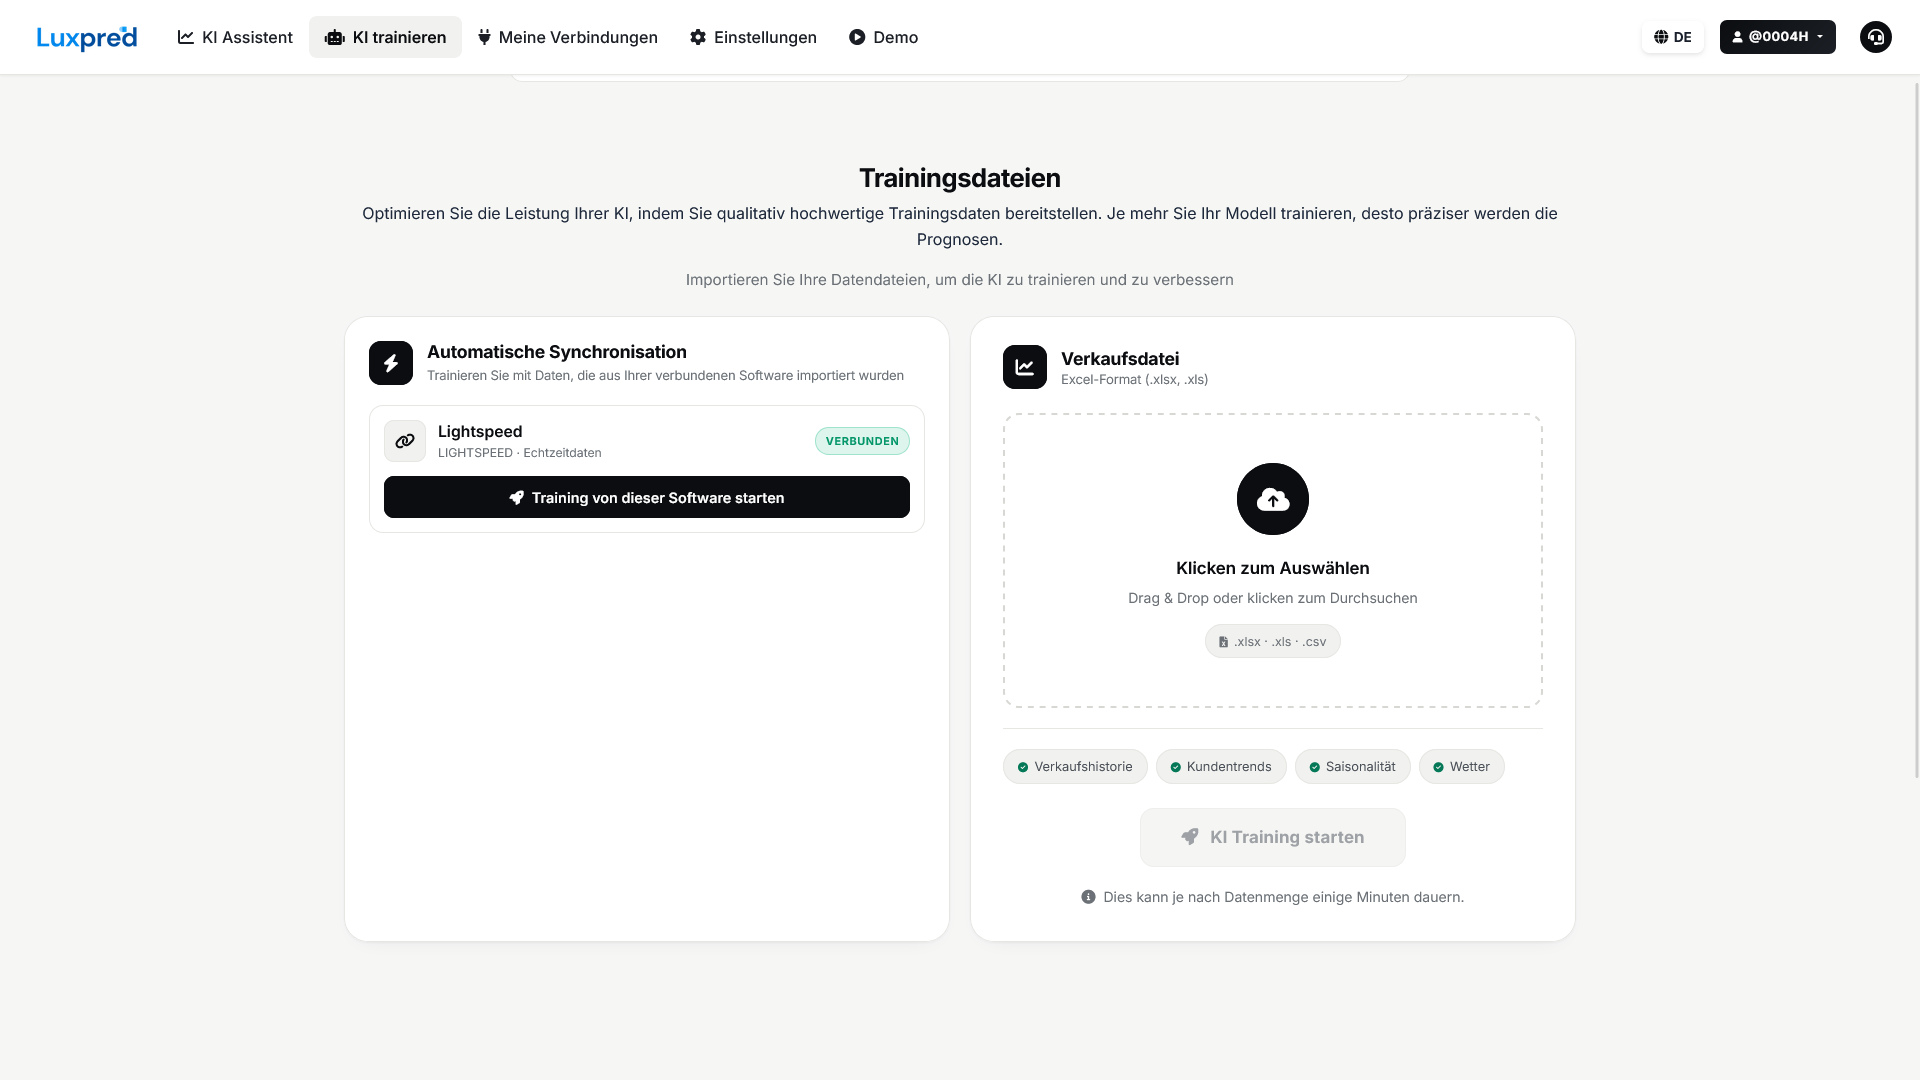
Task: Select the Saisonalität chip
Action: tap(1352, 767)
